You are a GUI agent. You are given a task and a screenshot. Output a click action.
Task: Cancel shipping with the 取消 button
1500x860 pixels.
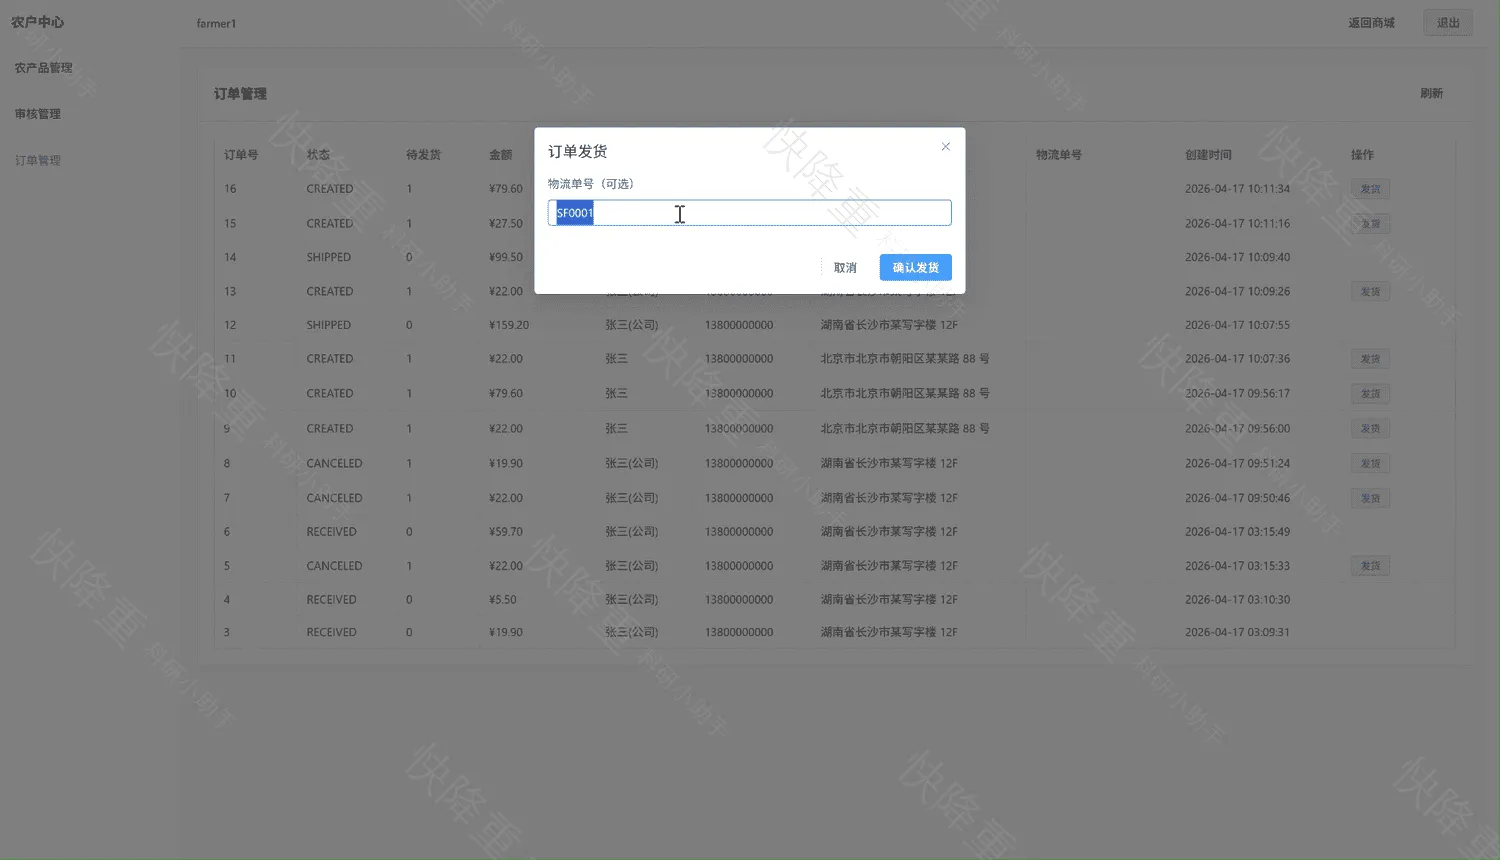[845, 268]
